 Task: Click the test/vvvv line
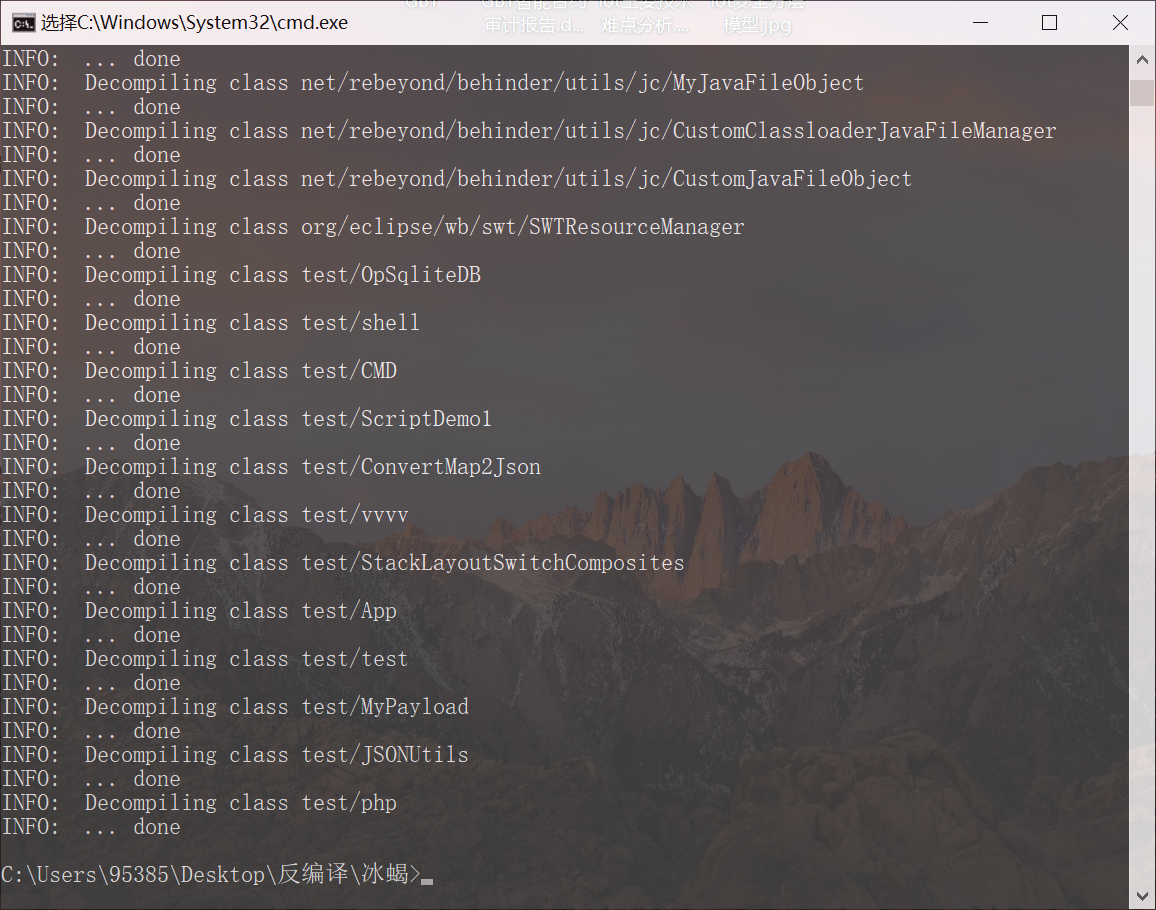tap(205, 515)
